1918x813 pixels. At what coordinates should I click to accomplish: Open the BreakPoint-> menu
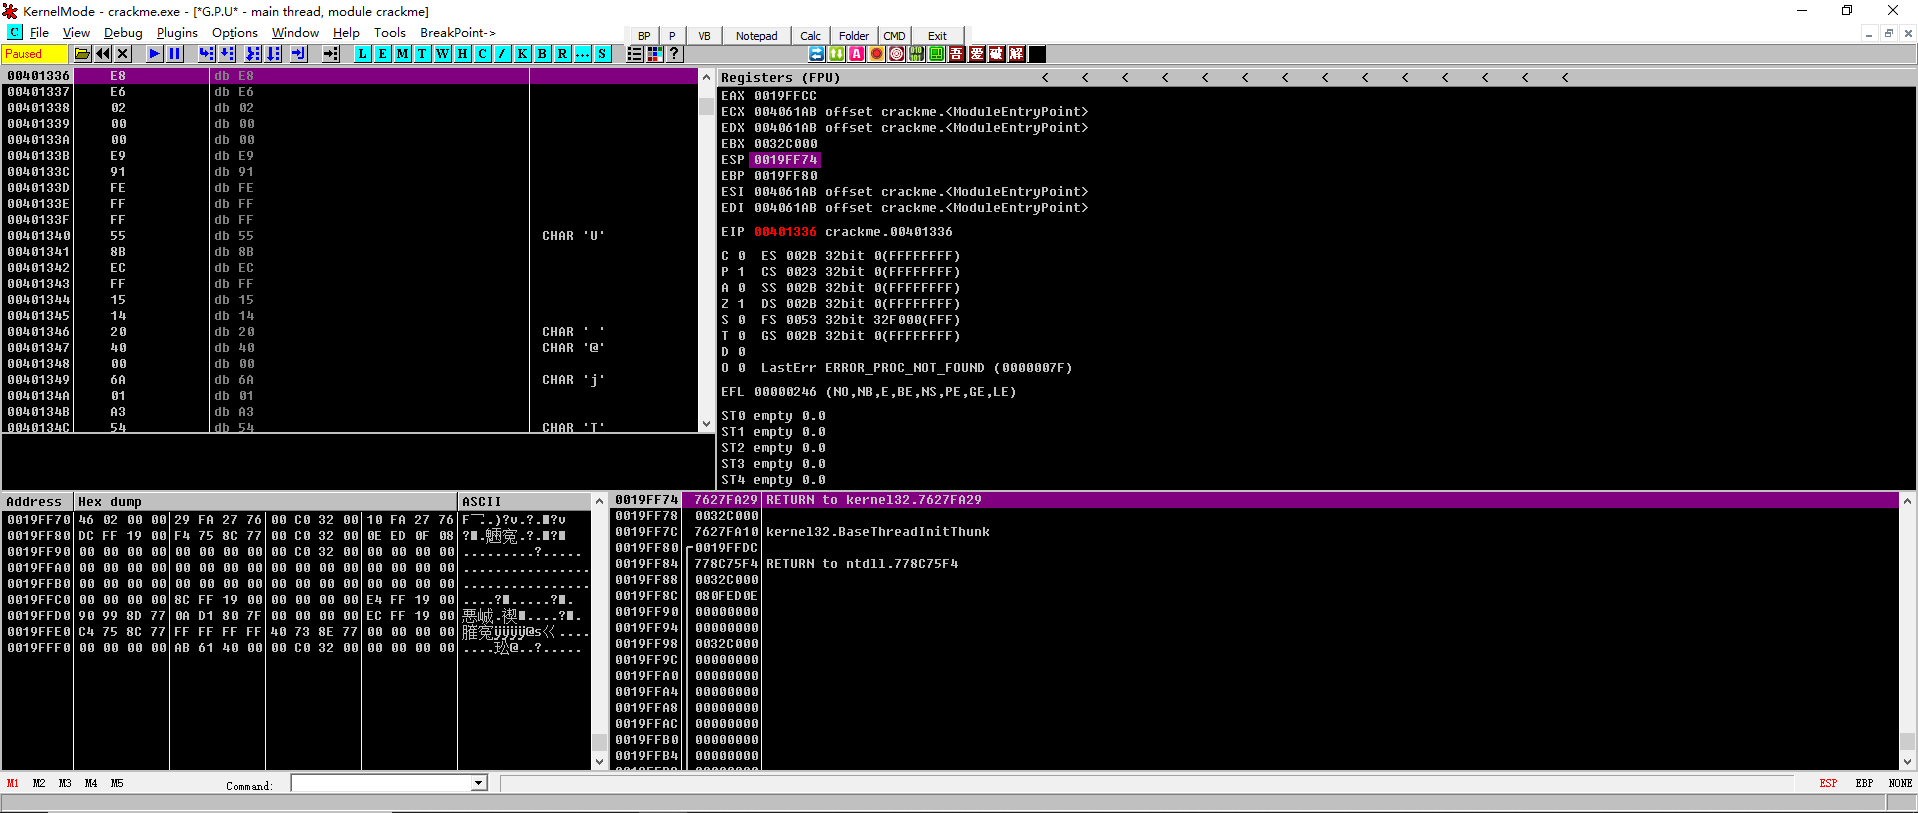pos(458,33)
